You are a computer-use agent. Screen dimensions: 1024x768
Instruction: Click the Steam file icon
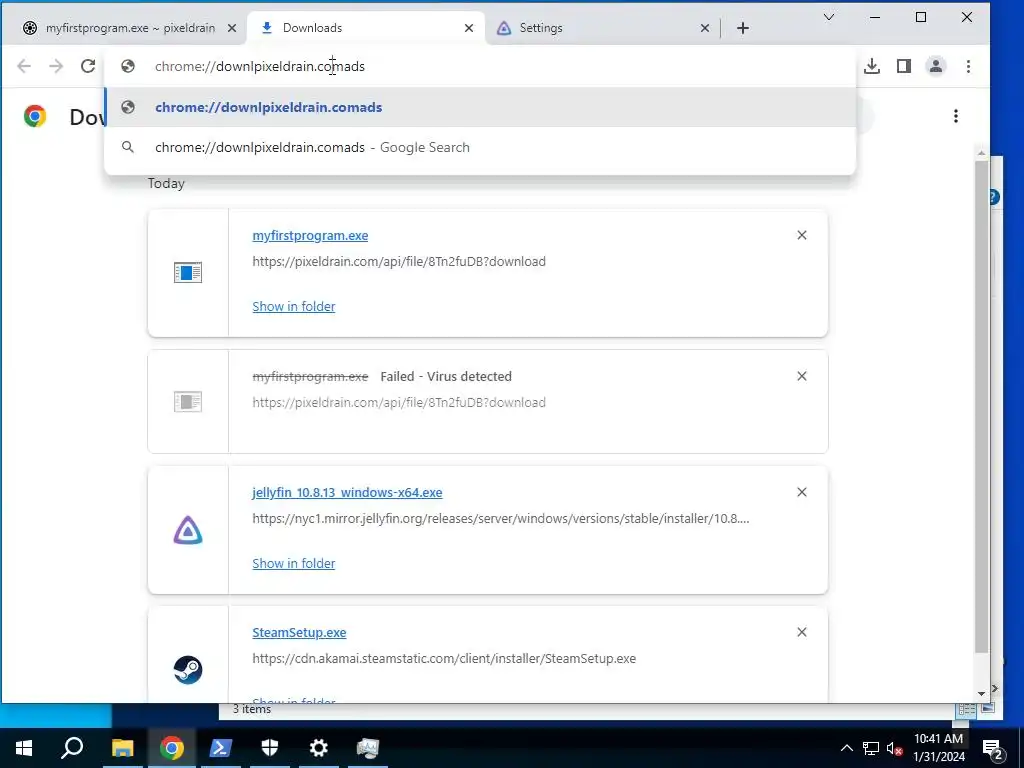pyautogui.click(x=188, y=670)
